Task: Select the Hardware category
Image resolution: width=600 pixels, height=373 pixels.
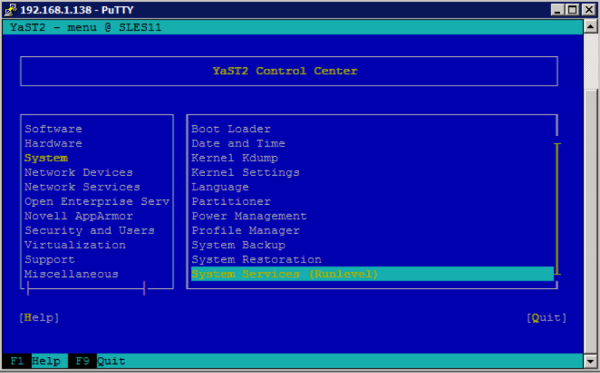Action: [53, 143]
